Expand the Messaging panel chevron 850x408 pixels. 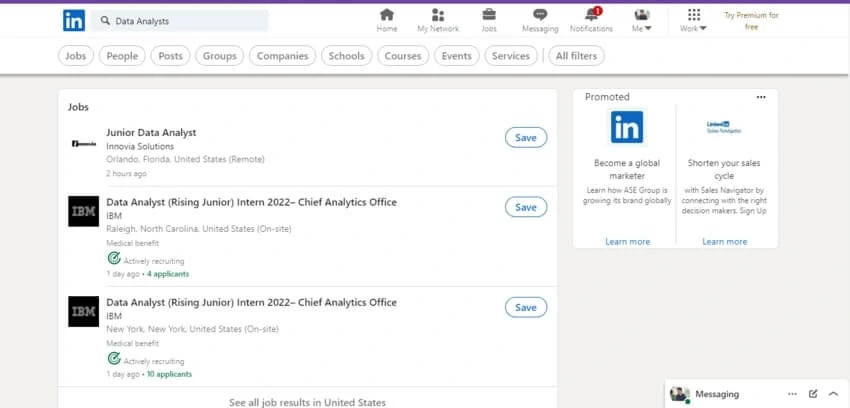833,394
